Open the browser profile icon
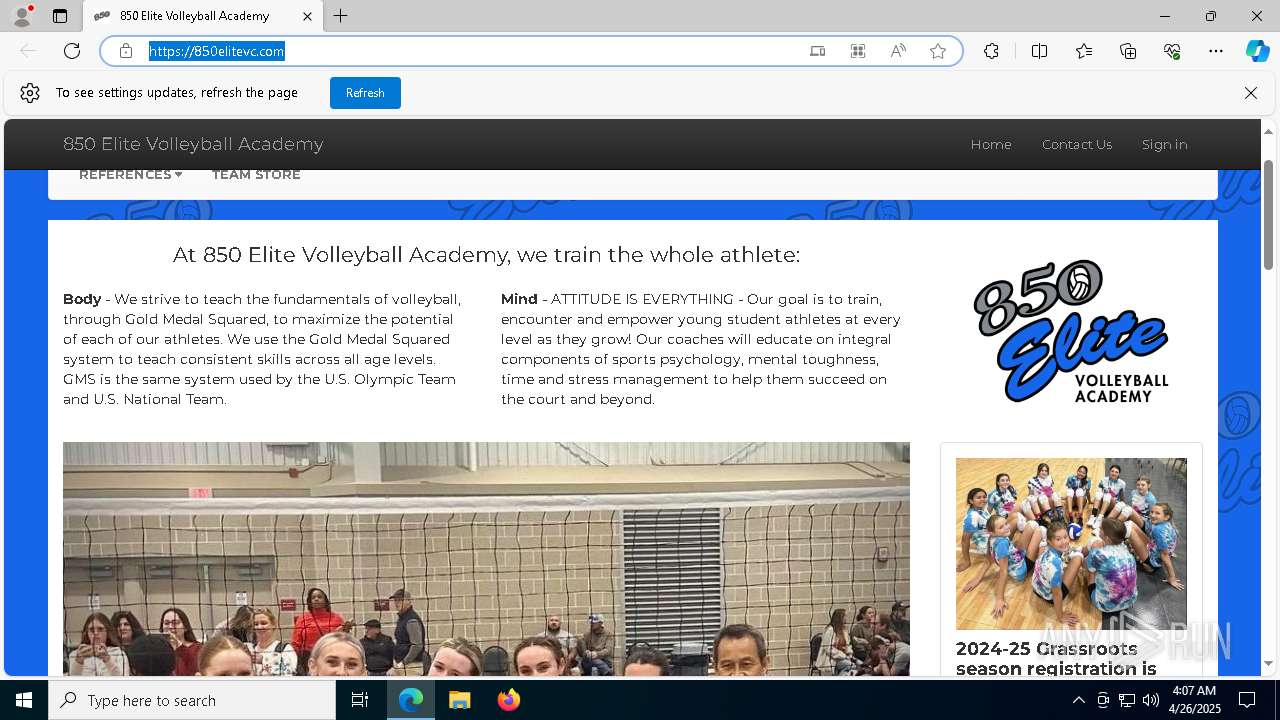The height and width of the screenshot is (720, 1280). click(21, 16)
